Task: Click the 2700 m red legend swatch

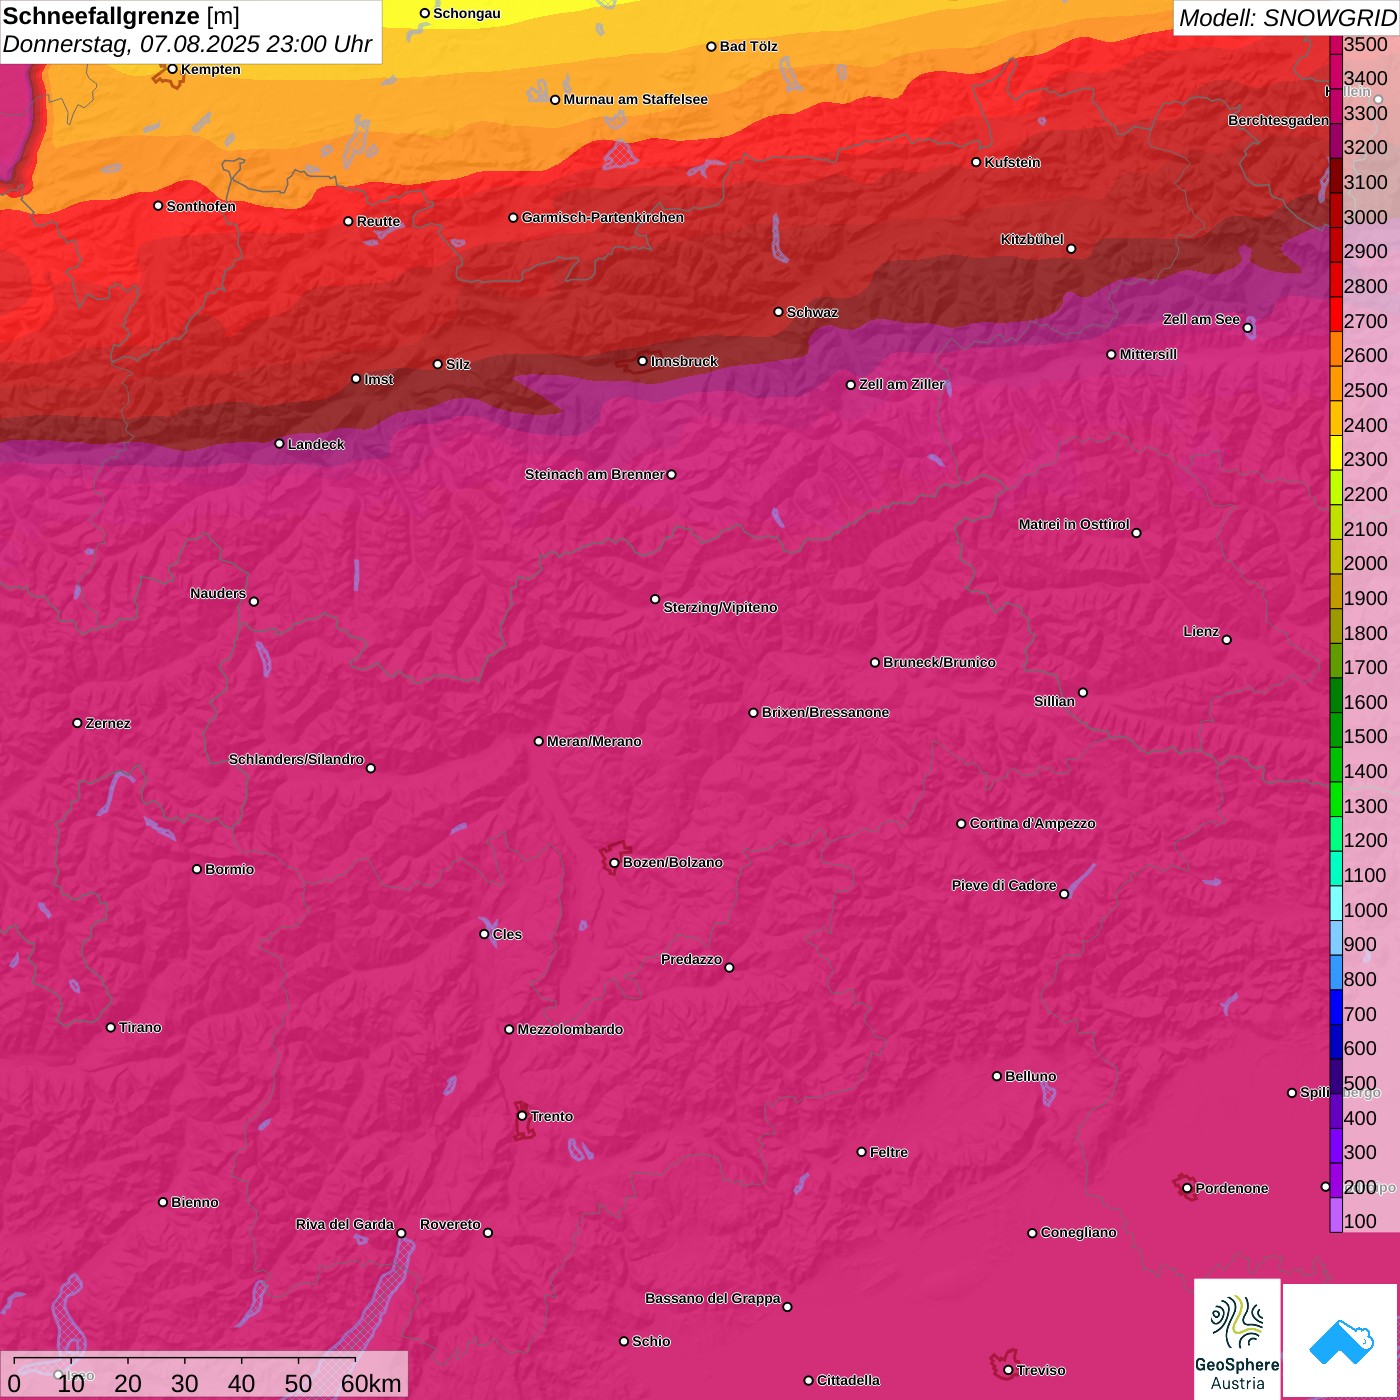Action: point(1336,314)
